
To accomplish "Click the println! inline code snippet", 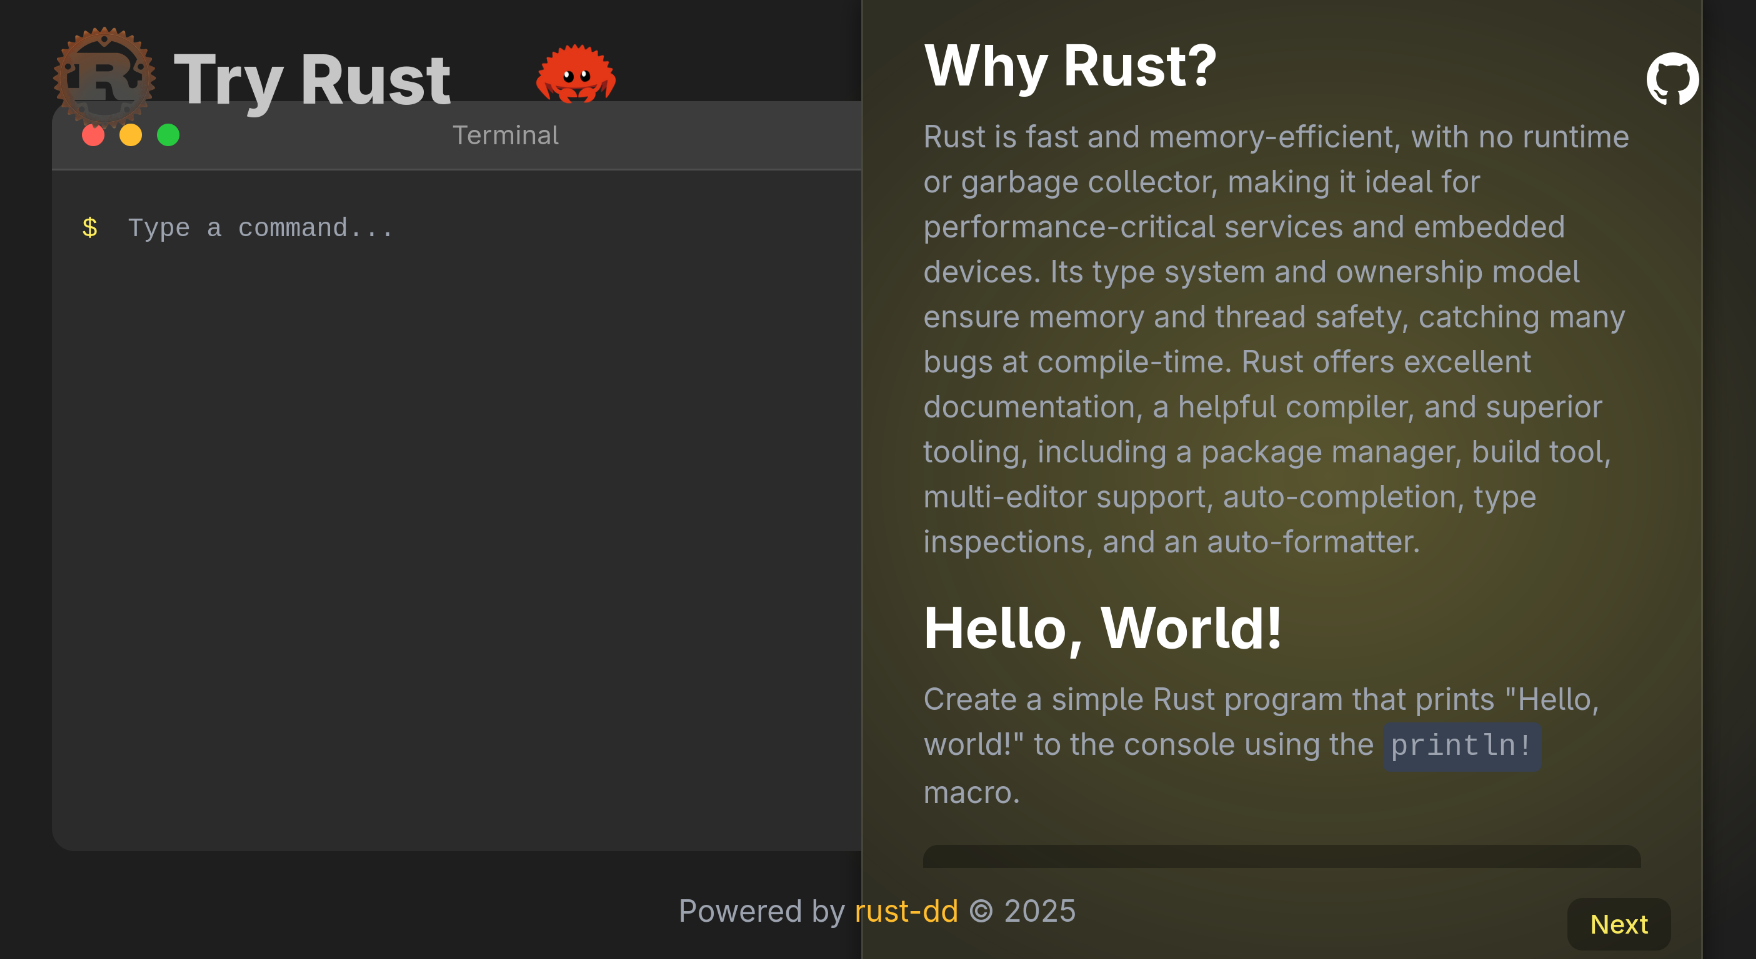I will click(x=1461, y=746).
